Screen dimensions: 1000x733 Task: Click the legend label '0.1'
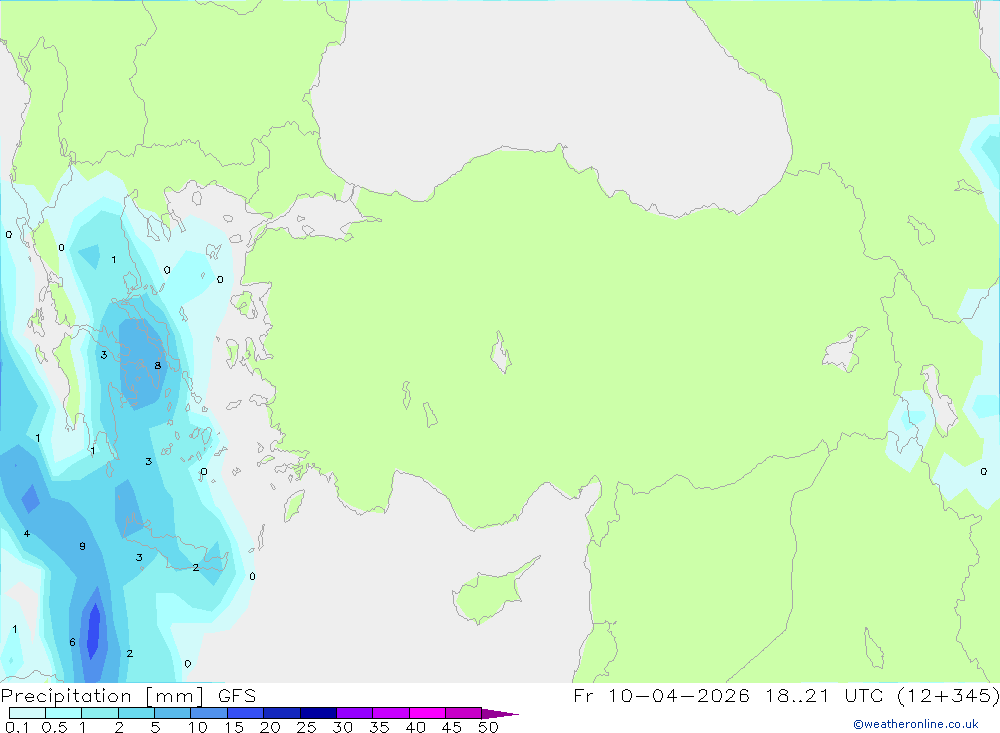17,727
